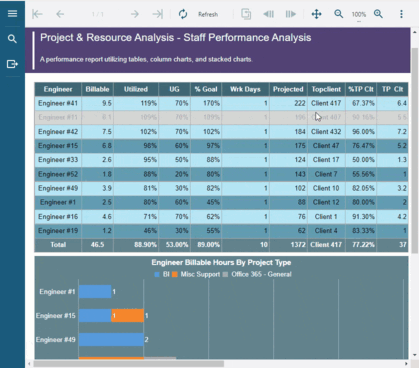The image size is (419, 368).
Task: Select the Engineer #41 cell
Action: pos(58,103)
